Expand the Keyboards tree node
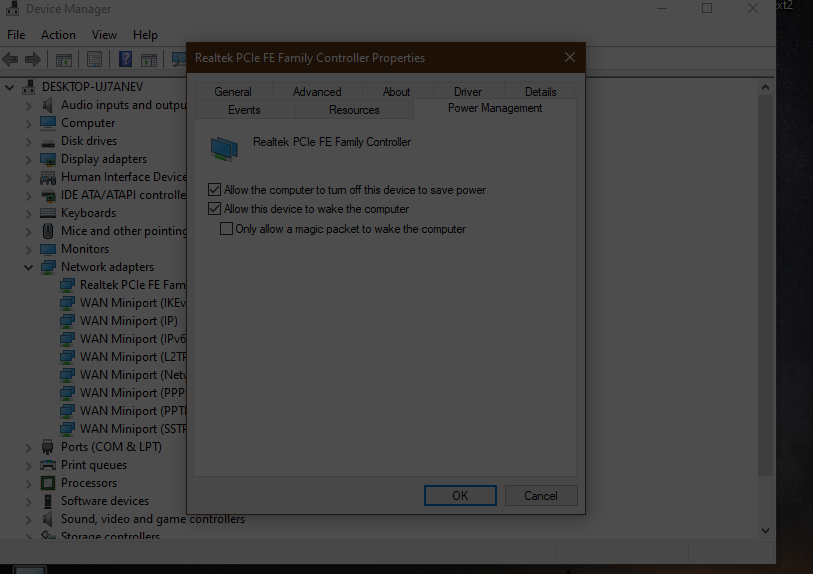This screenshot has width=813, height=574. click(x=29, y=214)
